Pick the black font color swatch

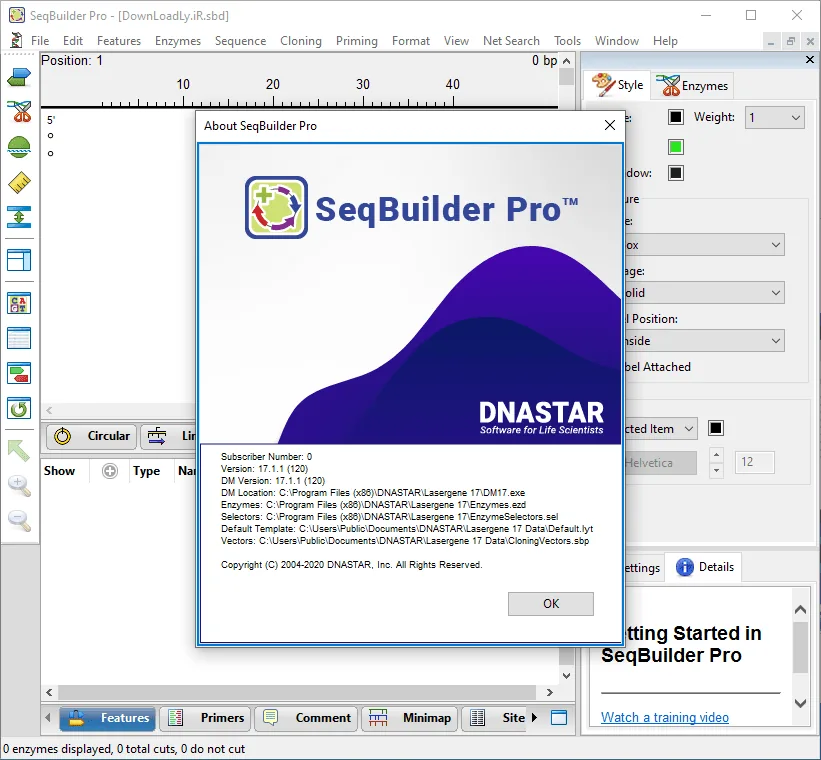tap(716, 428)
